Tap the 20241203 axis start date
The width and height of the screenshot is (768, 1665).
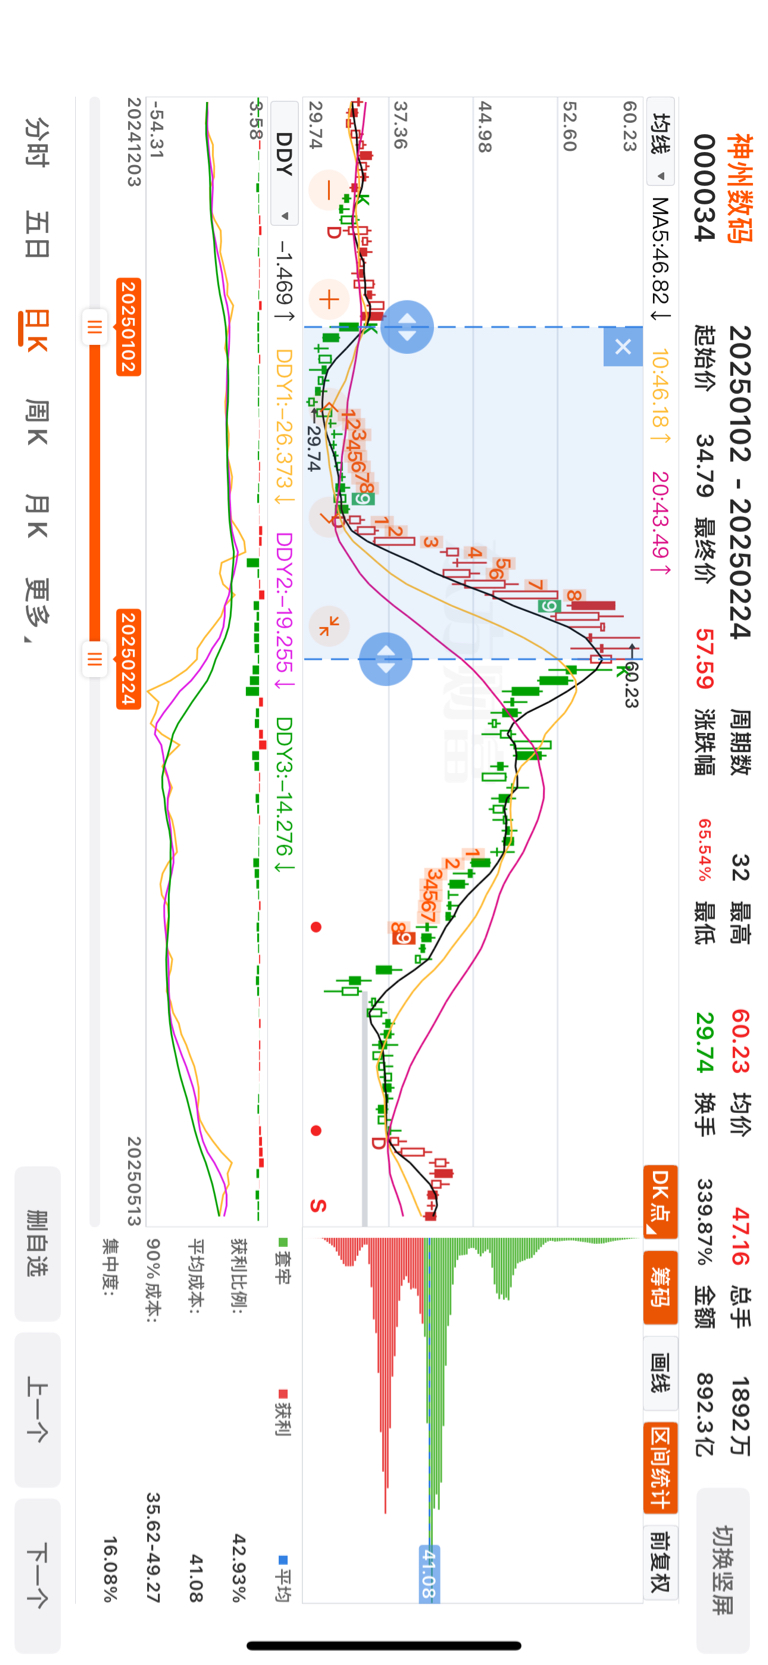[x=134, y=142]
